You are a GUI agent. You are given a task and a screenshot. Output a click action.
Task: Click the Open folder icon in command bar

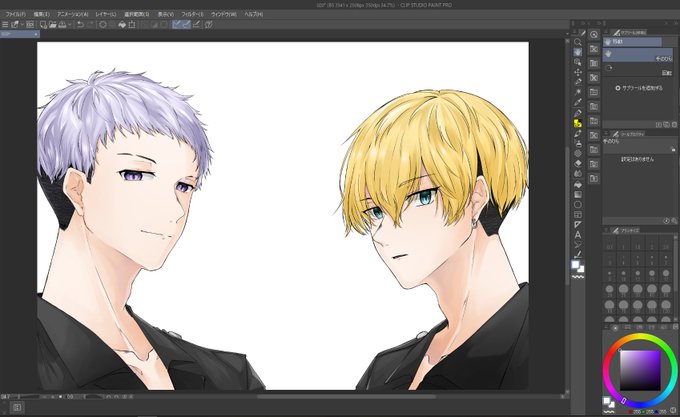(53, 25)
